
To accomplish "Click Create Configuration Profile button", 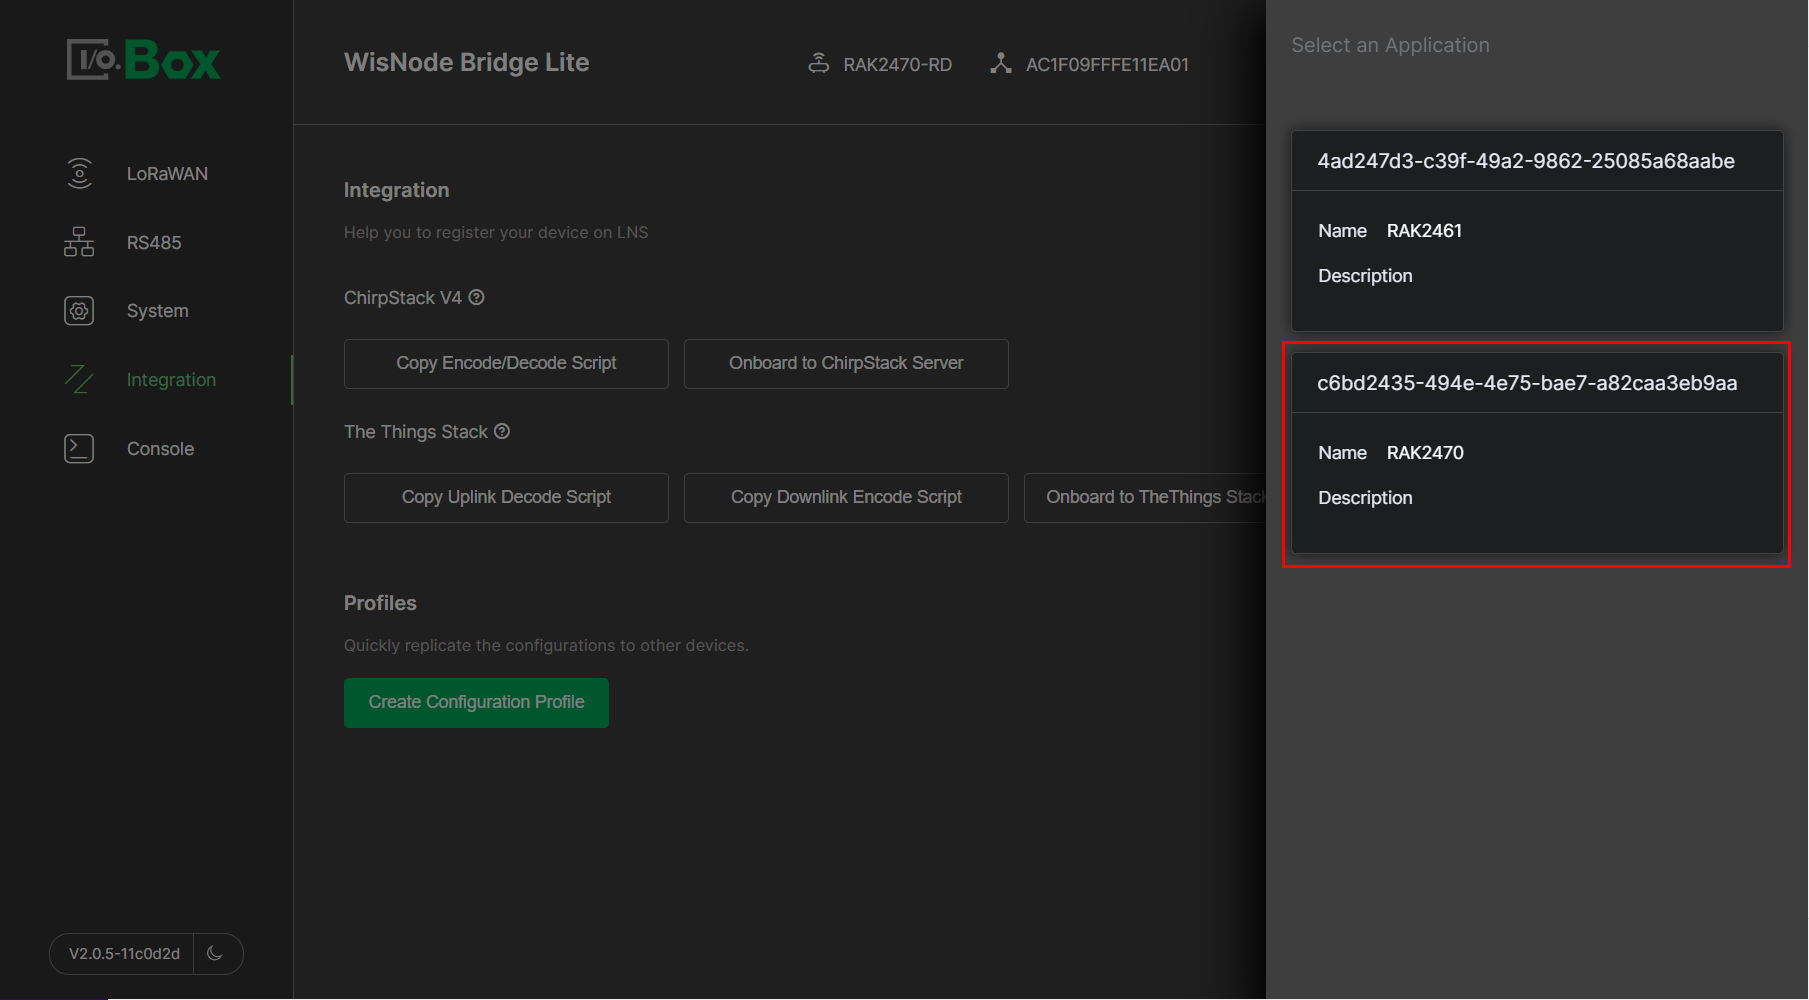I will click(476, 702).
